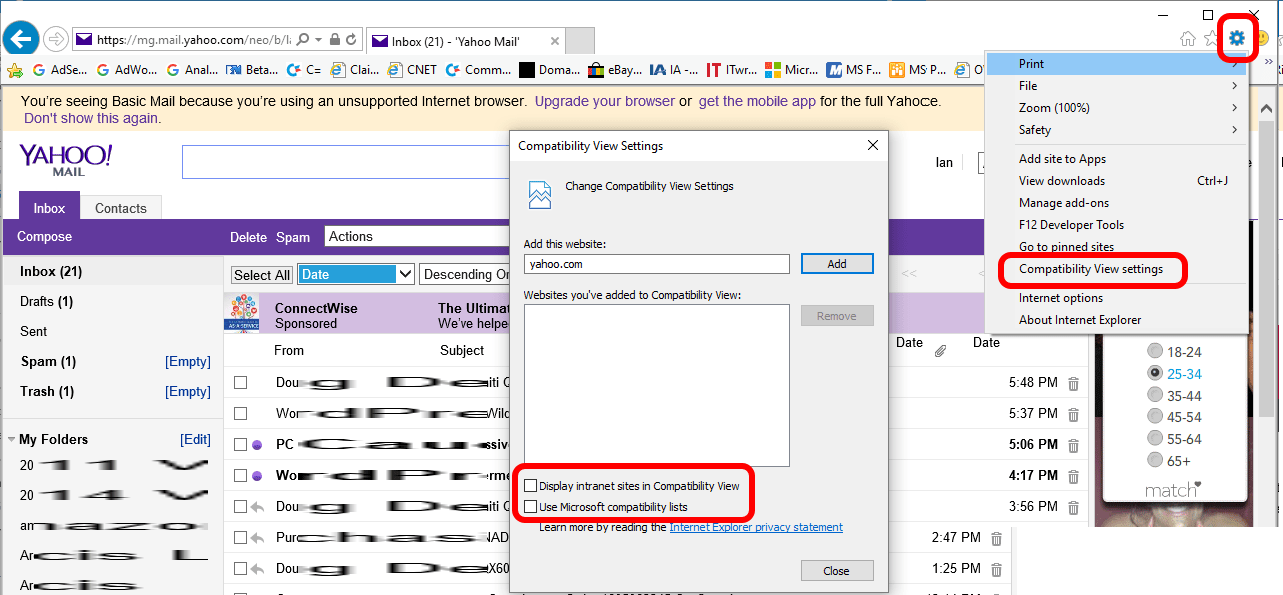This screenshot has width=1283, height=595.
Task: Enable Display intranet sites in Compatibility View
Action: pos(530,486)
